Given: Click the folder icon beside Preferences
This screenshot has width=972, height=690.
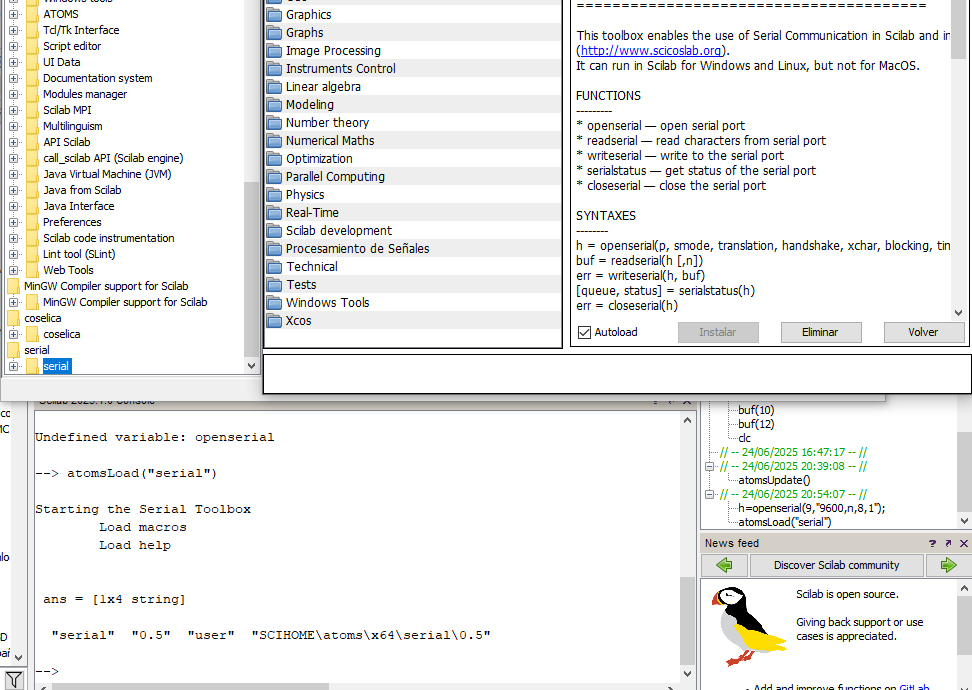Looking at the screenshot, I should pyautogui.click(x=32, y=222).
